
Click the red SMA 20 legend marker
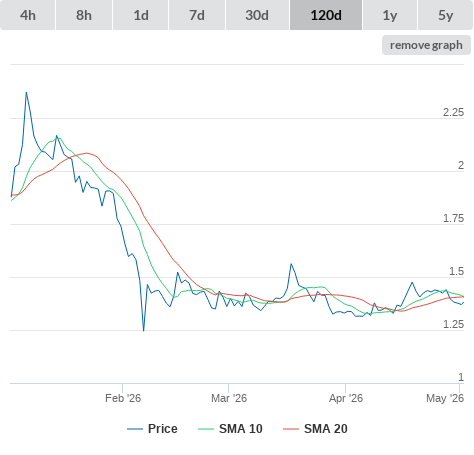pyautogui.click(x=291, y=429)
